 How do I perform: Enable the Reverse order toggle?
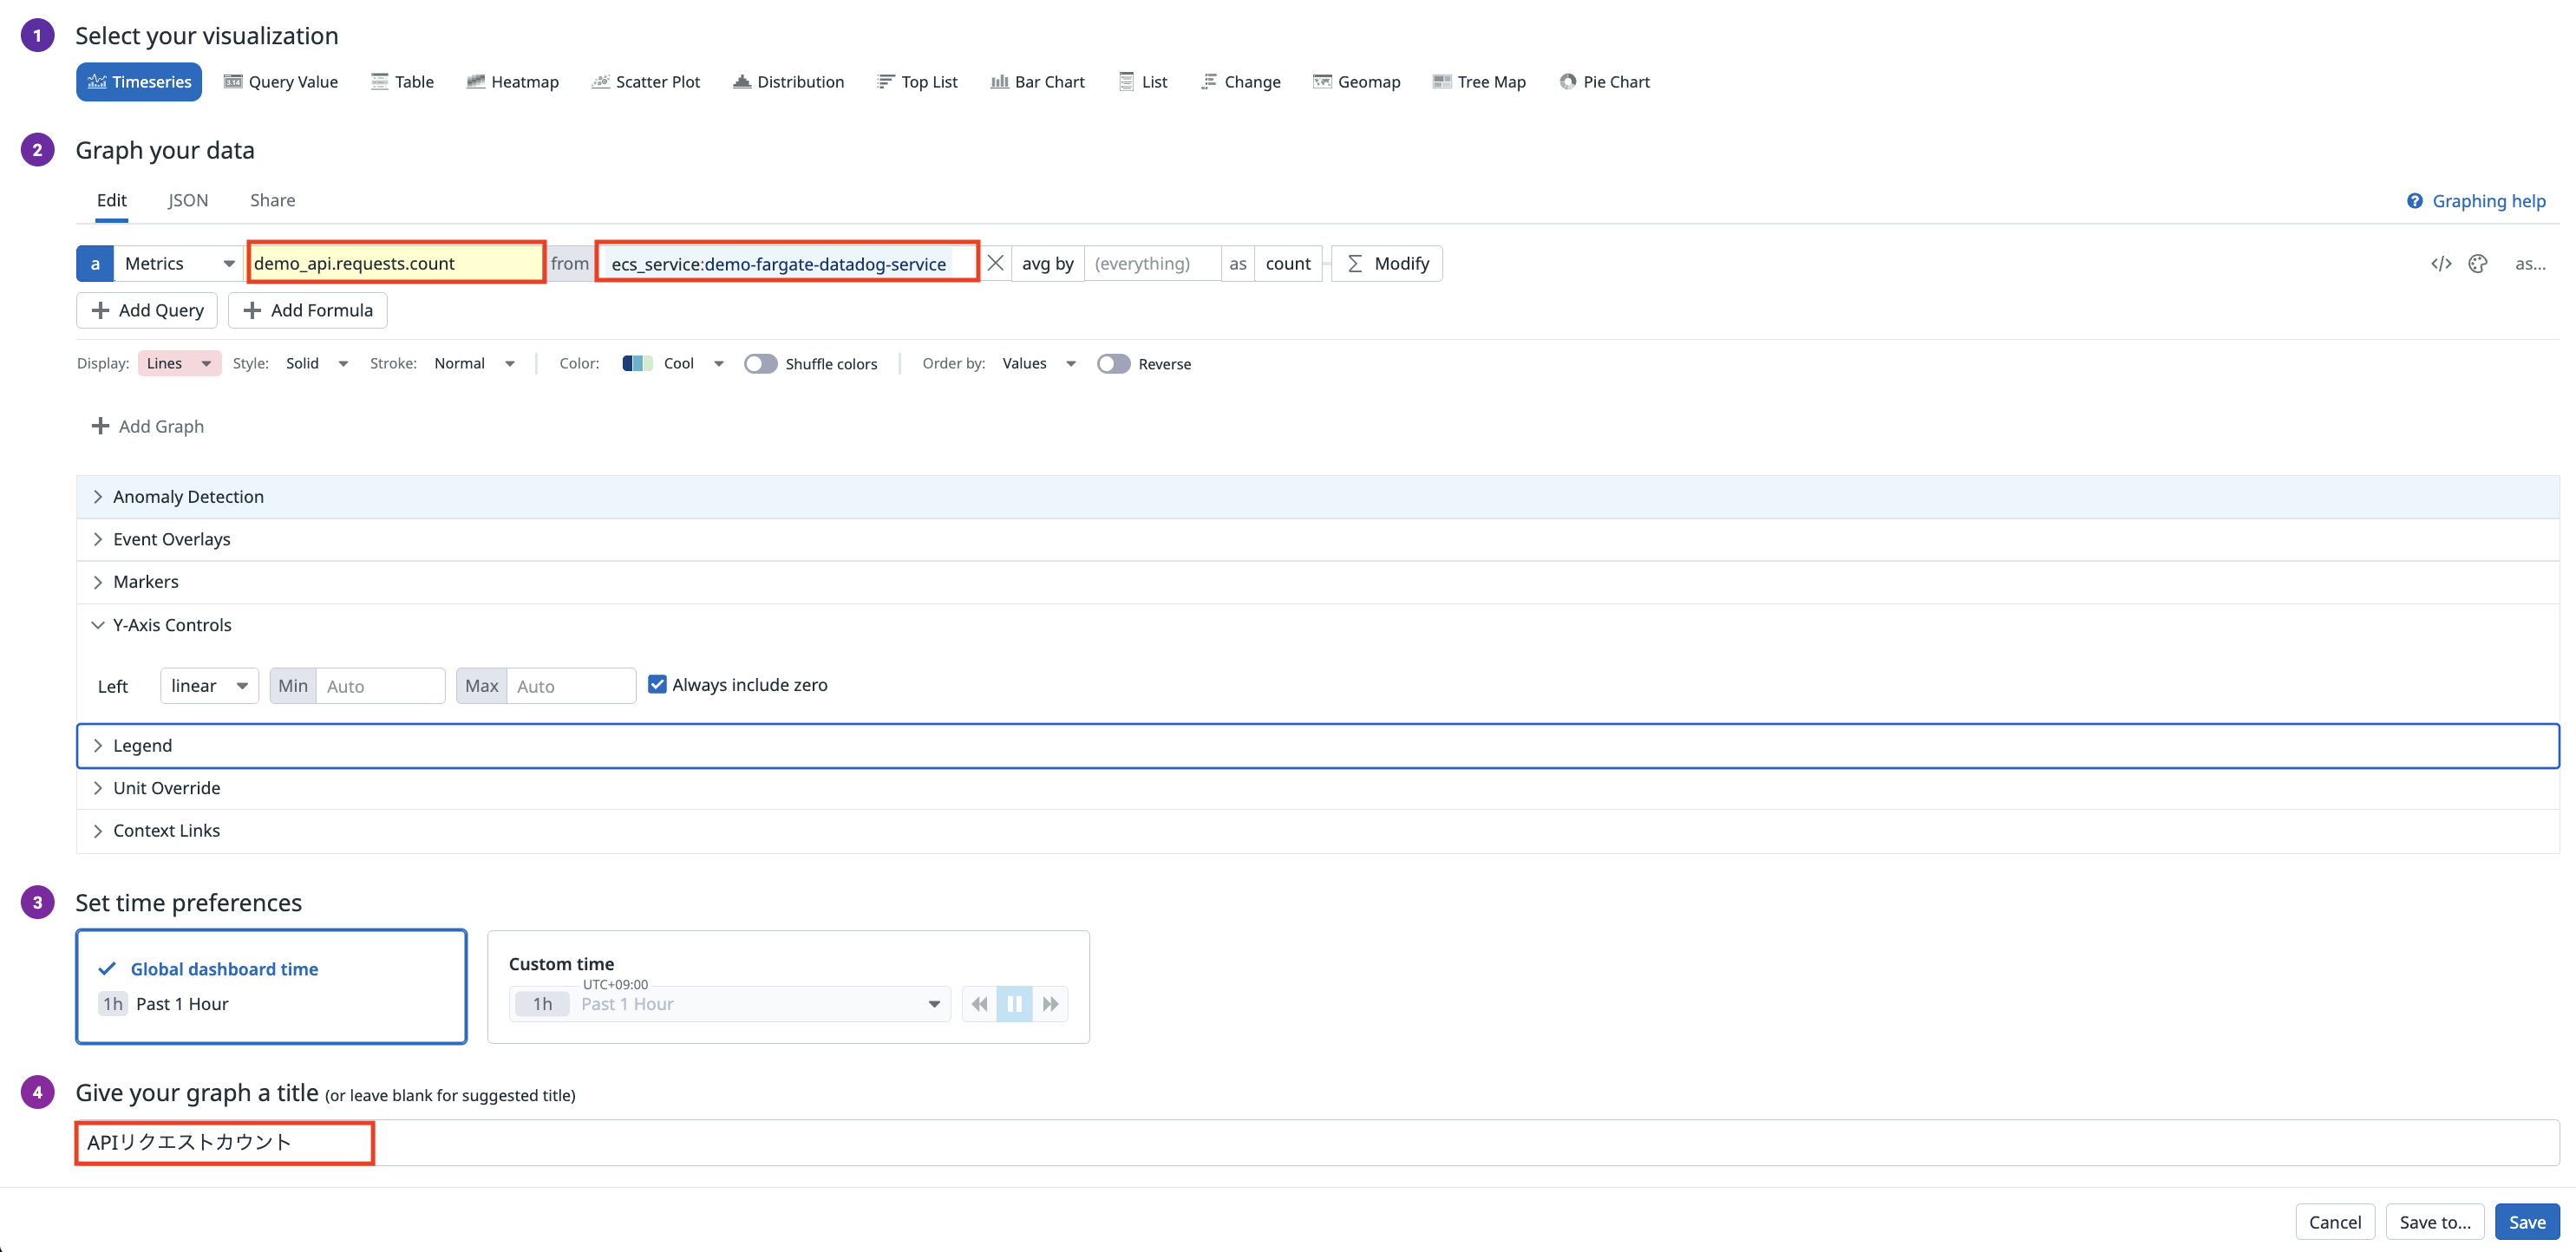(x=1113, y=364)
